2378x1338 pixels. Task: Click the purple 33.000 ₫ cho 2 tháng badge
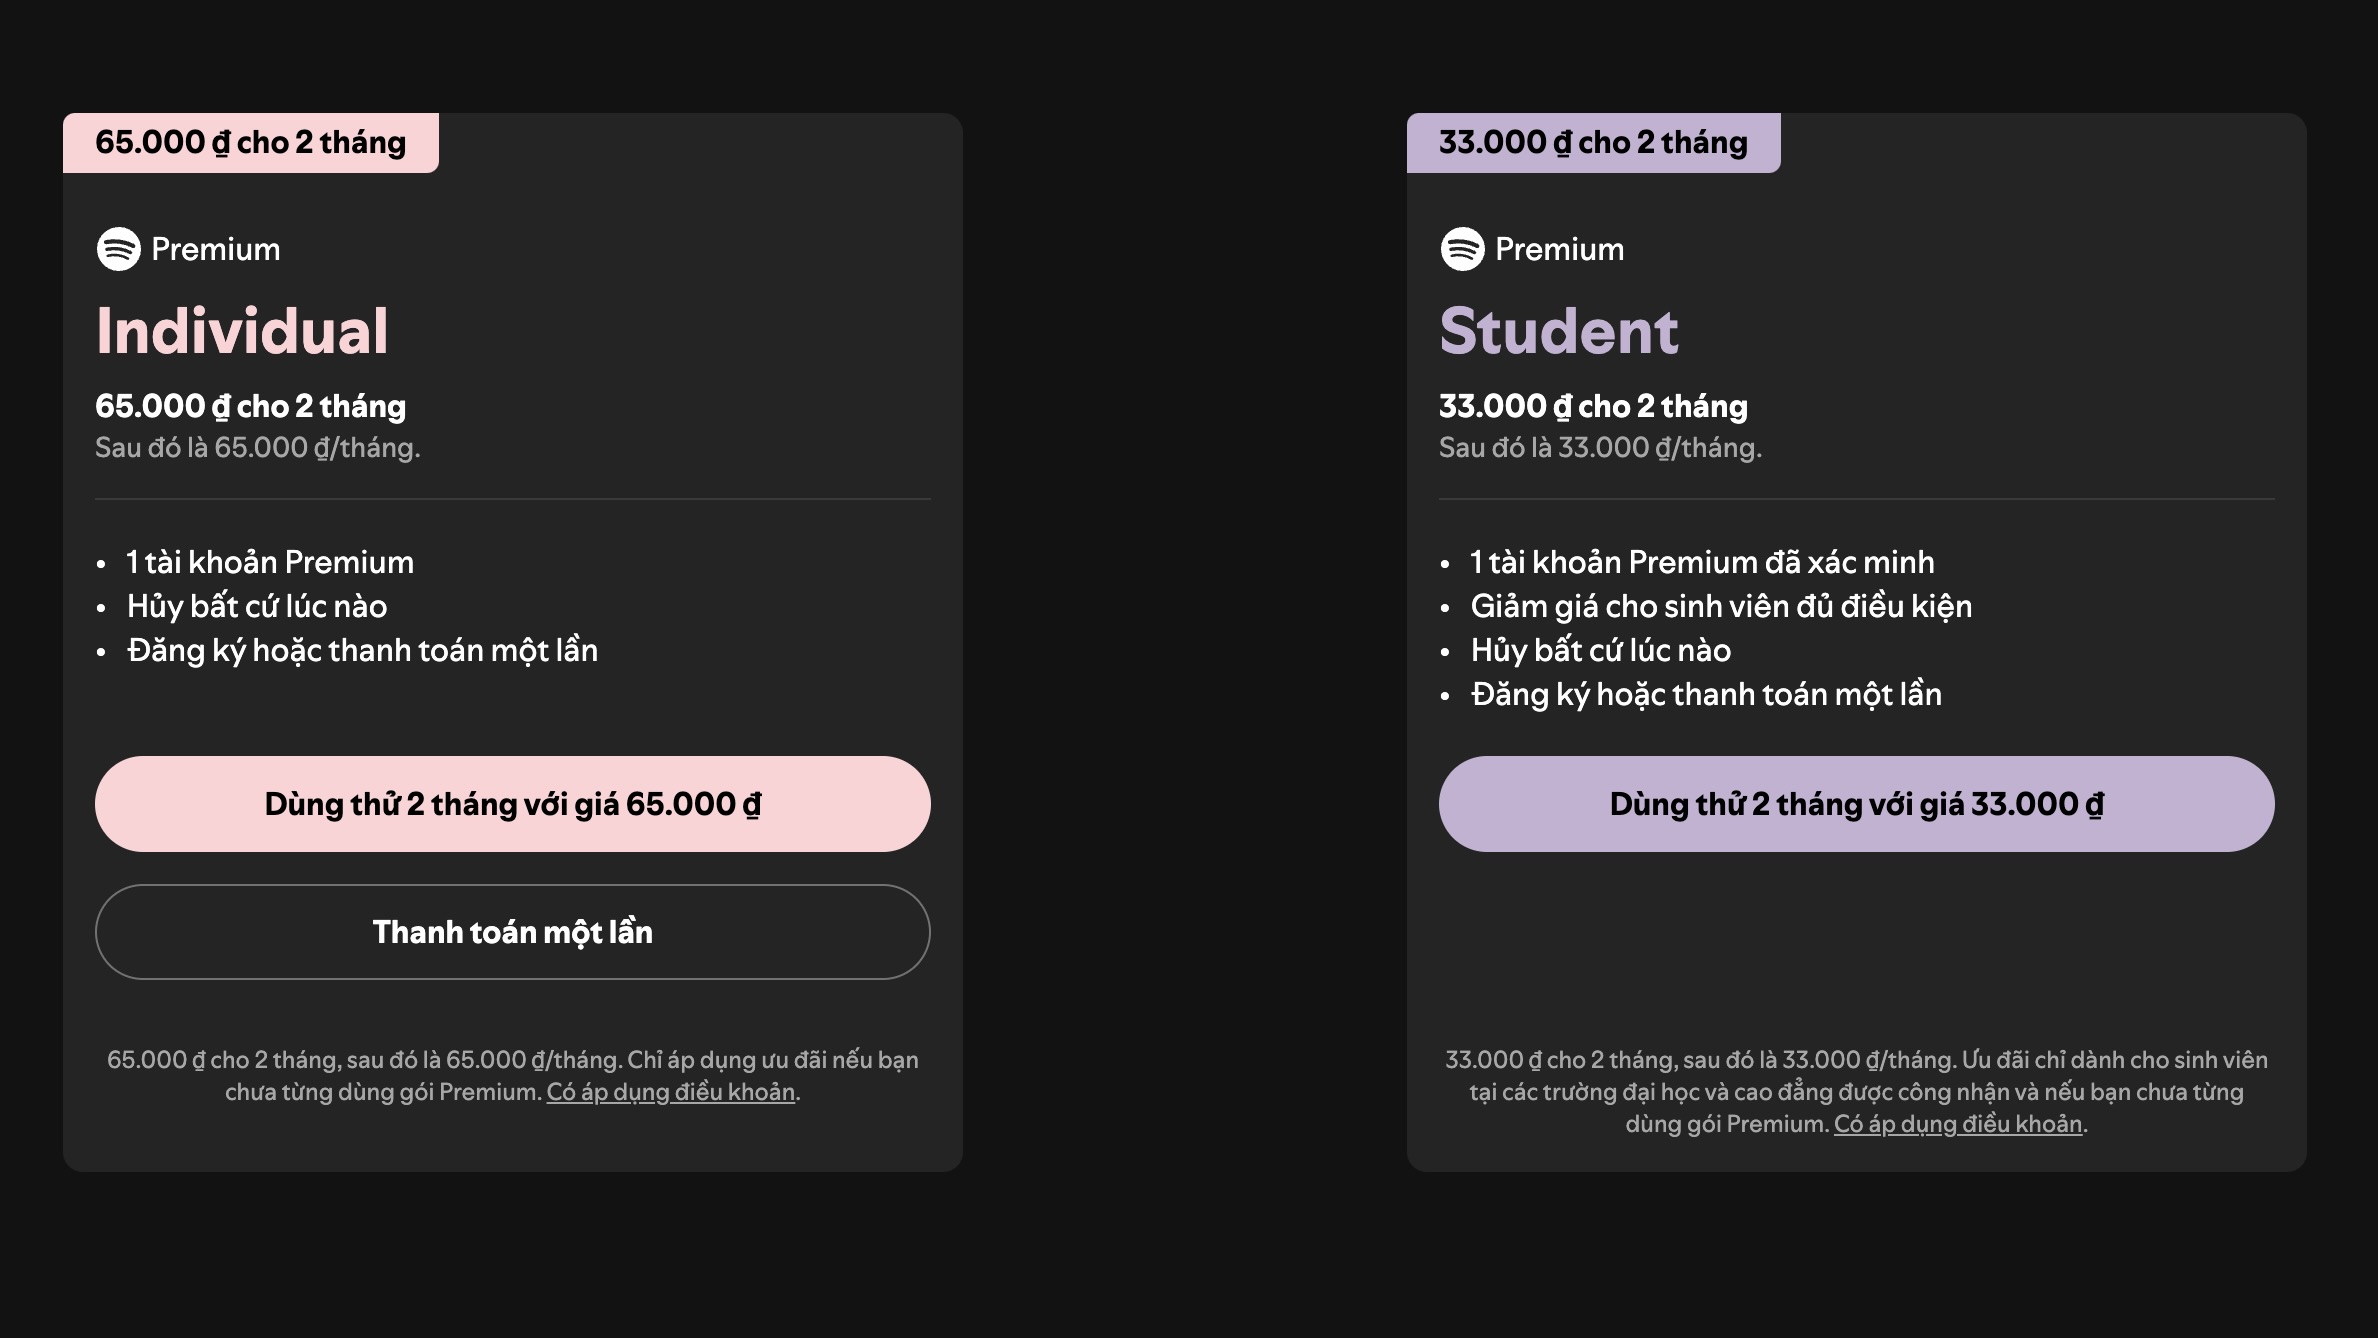[x=1594, y=143]
